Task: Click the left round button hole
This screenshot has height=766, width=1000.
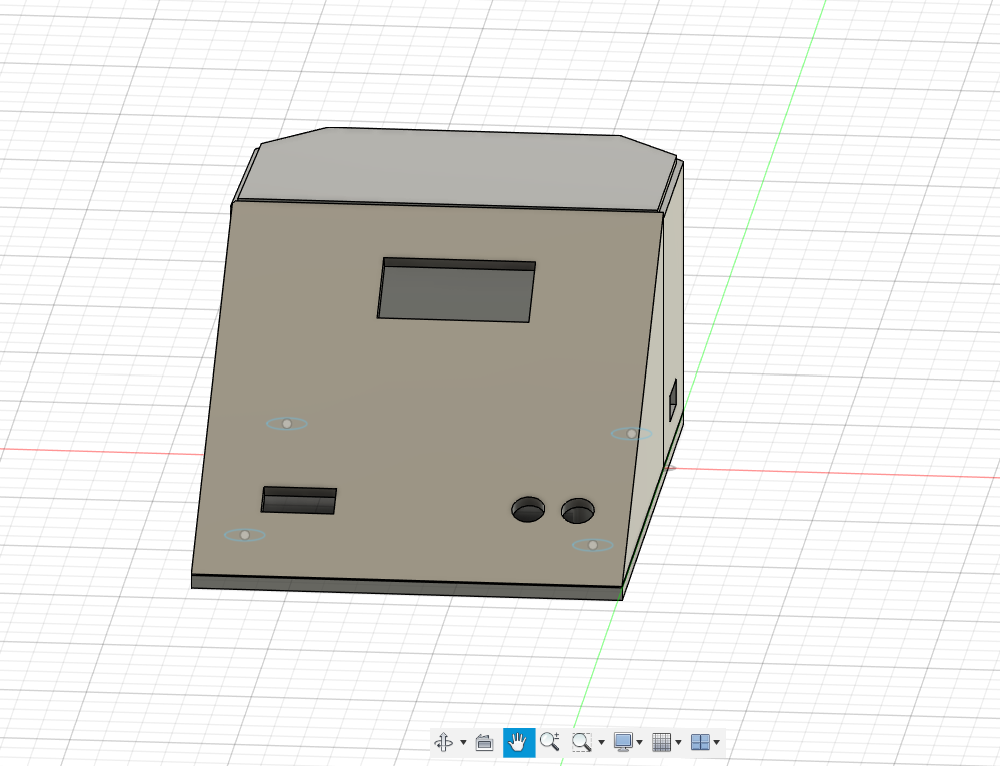Action: (x=529, y=511)
